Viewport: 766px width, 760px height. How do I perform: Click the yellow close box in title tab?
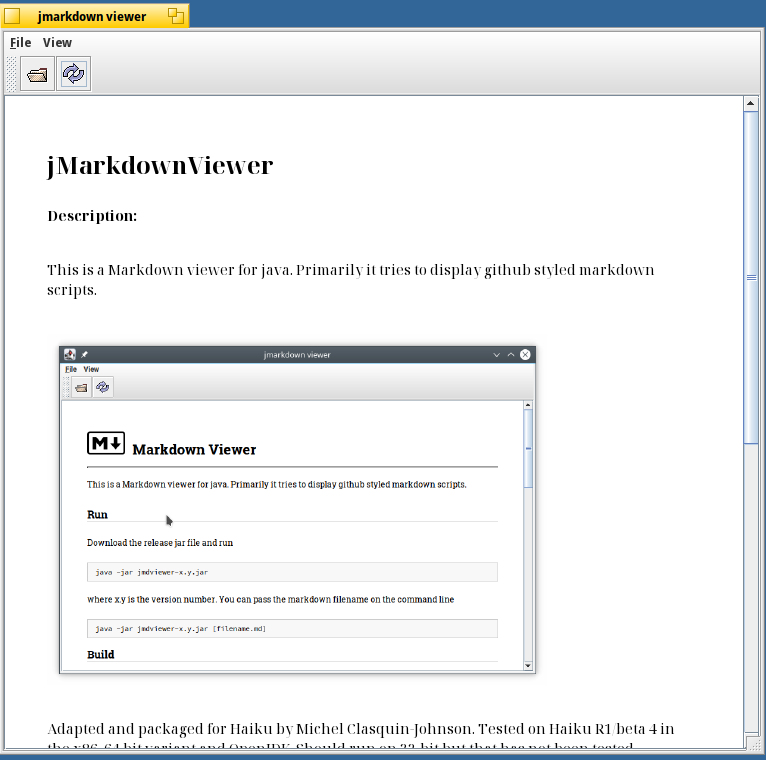coord(12,16)
